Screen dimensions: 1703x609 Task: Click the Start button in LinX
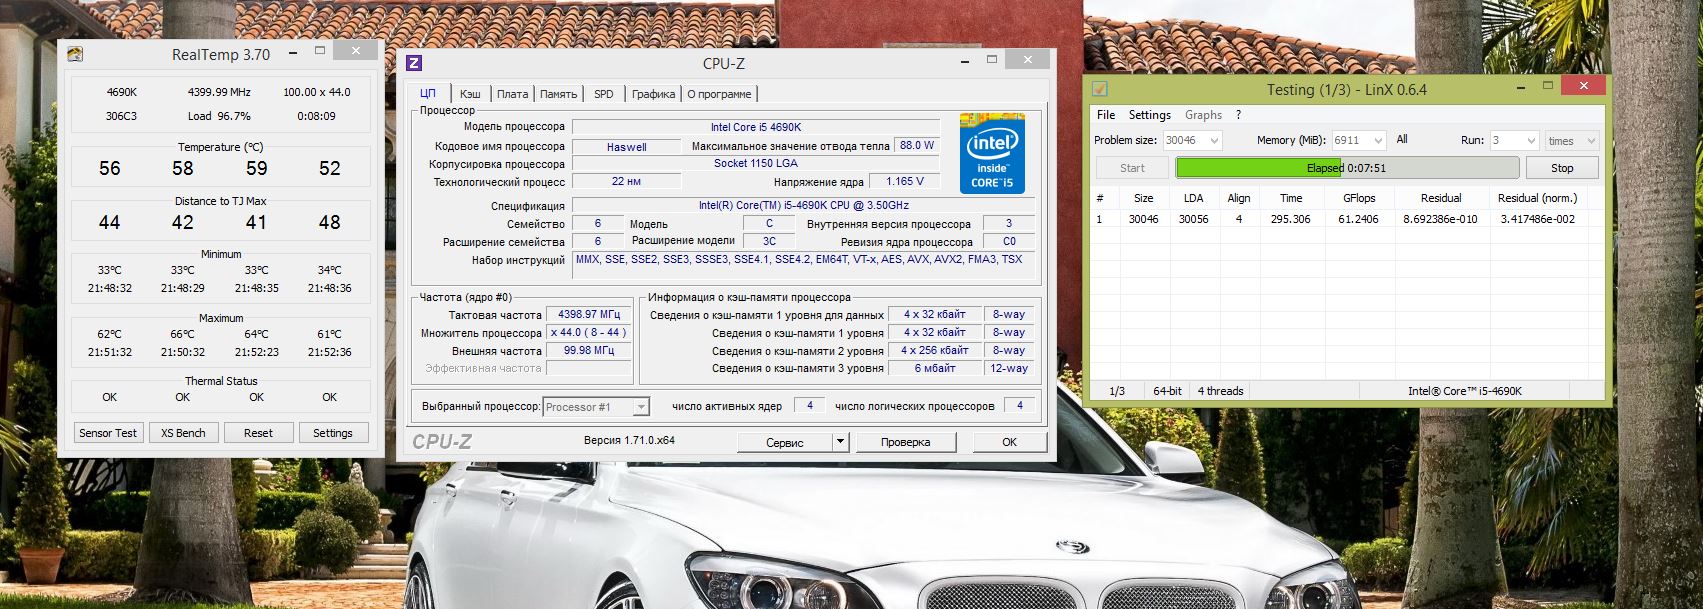(1132, 168)
